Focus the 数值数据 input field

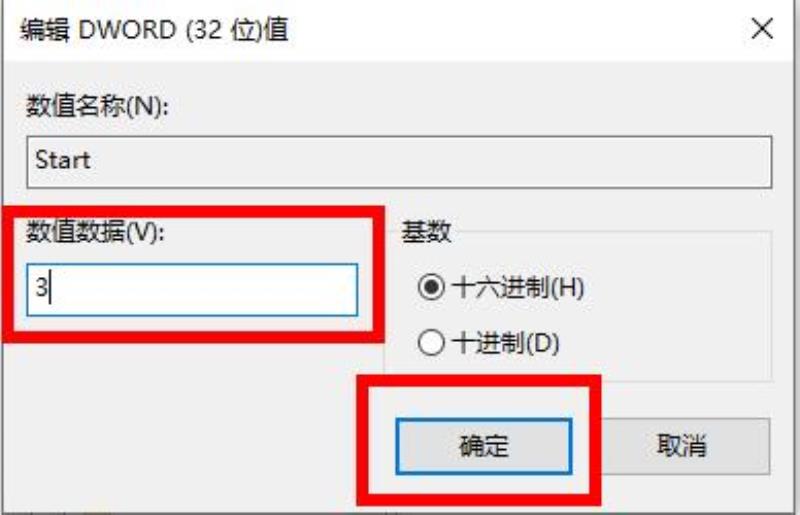tap(192, 290)
